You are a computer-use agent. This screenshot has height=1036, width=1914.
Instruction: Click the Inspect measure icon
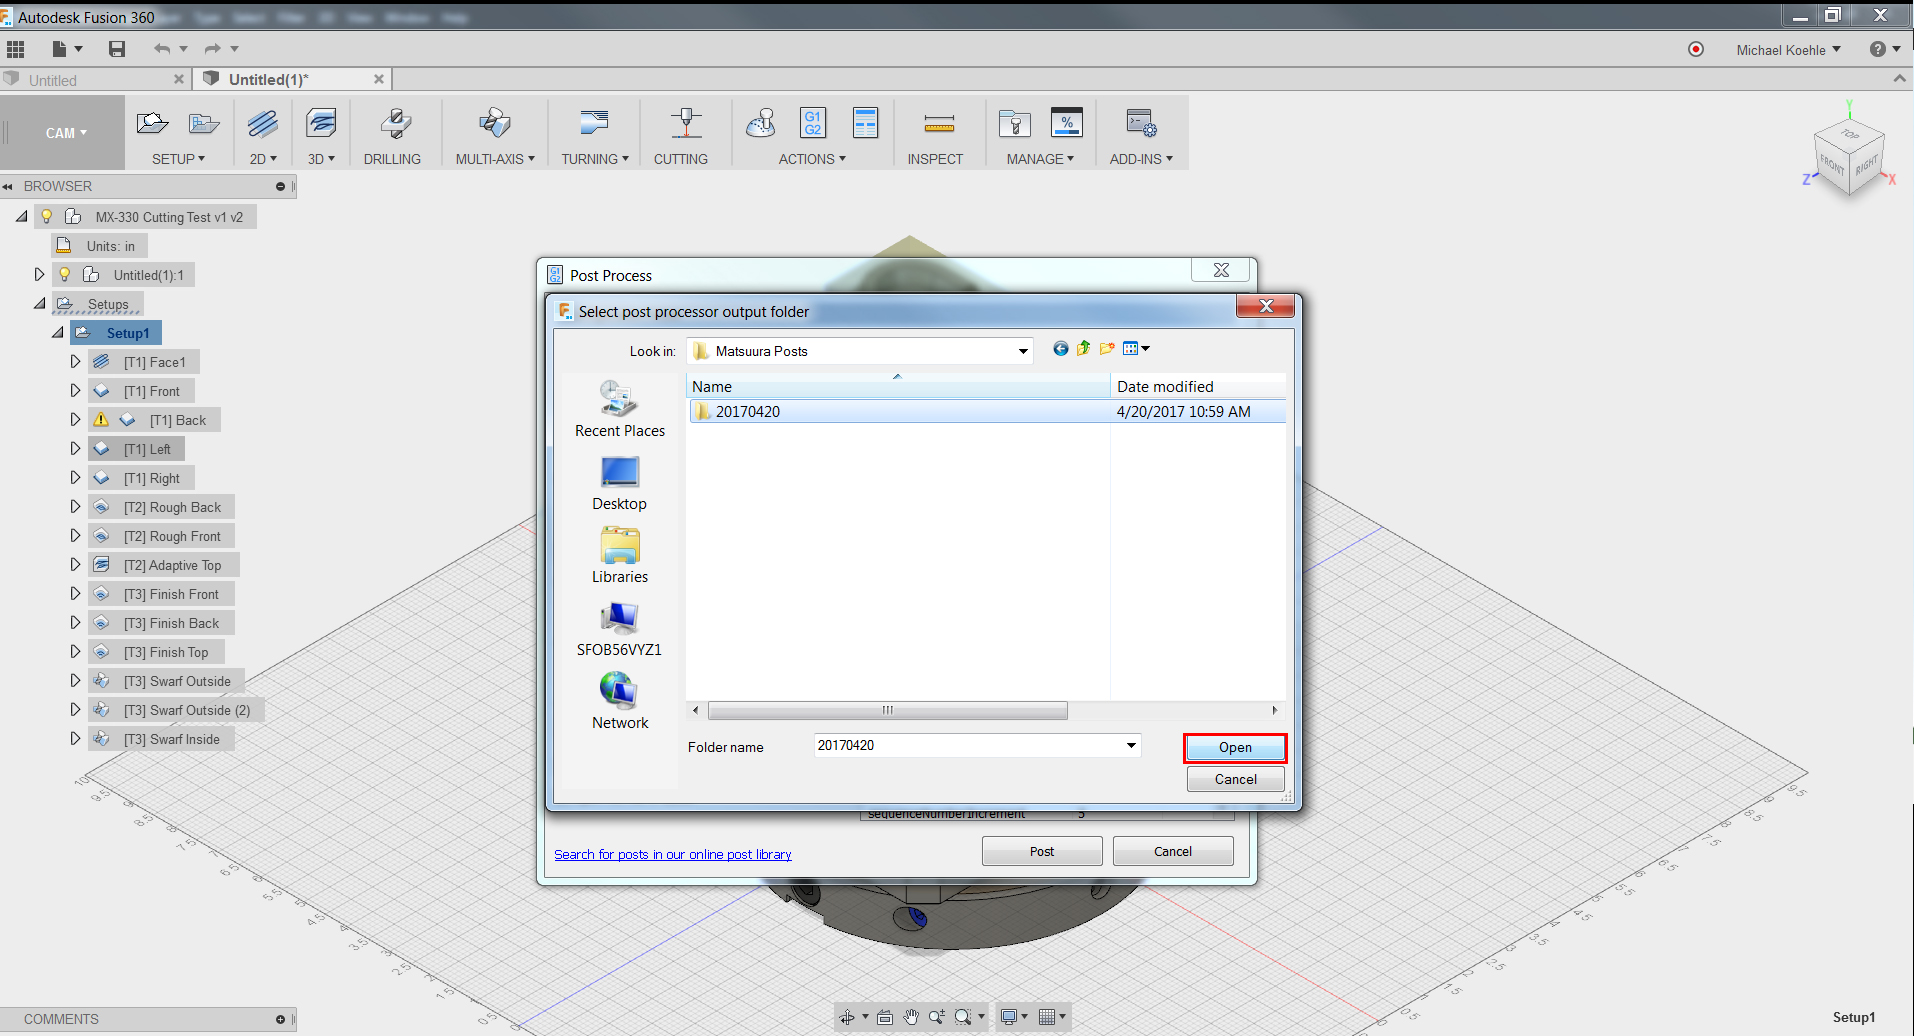tap(939, 124)
